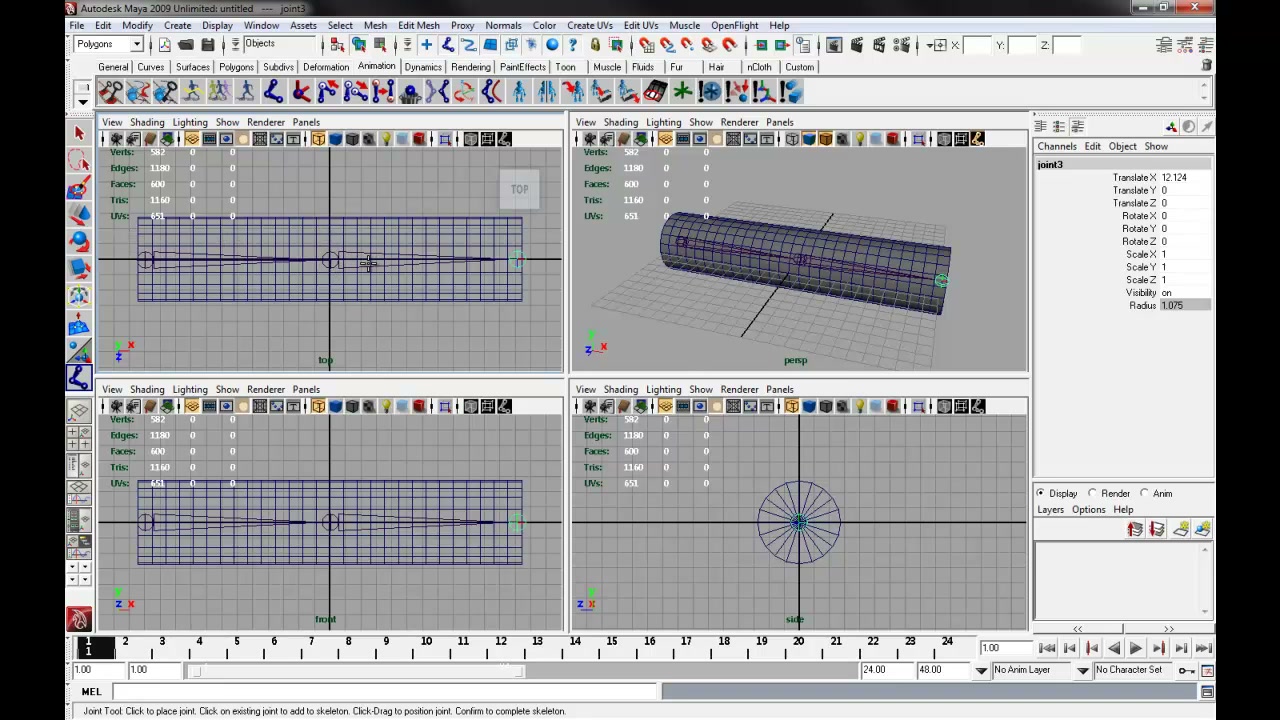This screenshot has width=1280, height=720.
Task: Select the Display radio button
Action: click(x=1041, y=493)
